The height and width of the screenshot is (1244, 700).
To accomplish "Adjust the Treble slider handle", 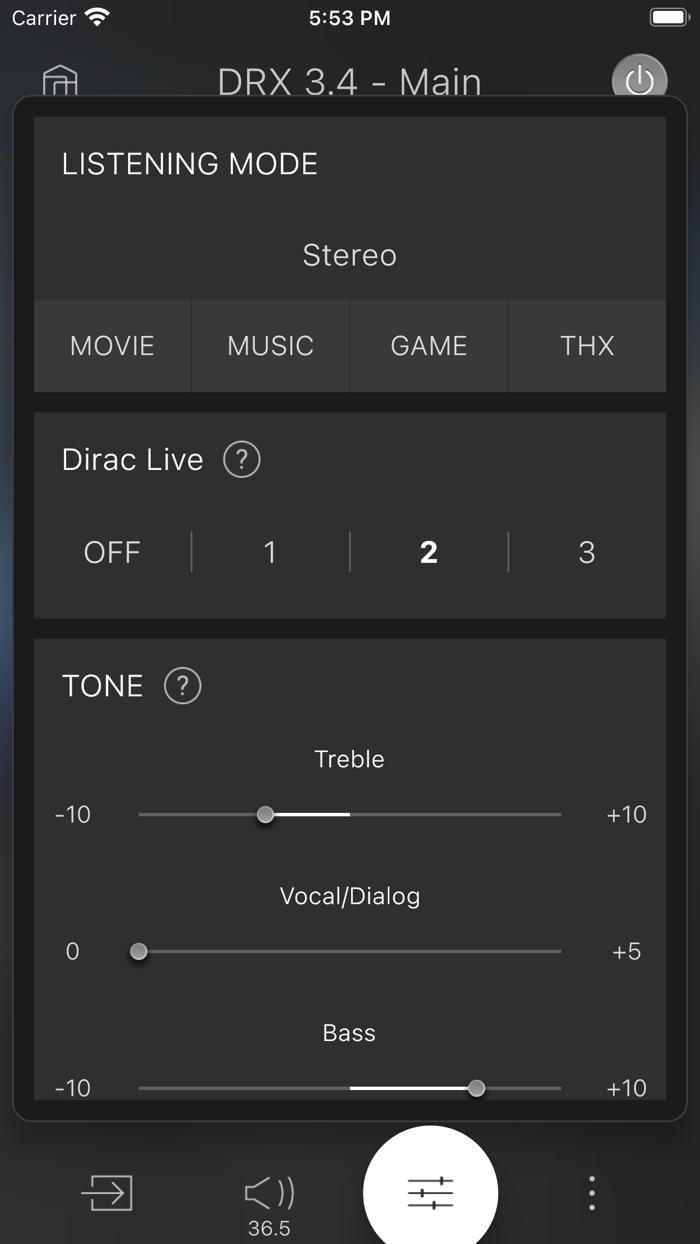I will [x=265, y=815].
